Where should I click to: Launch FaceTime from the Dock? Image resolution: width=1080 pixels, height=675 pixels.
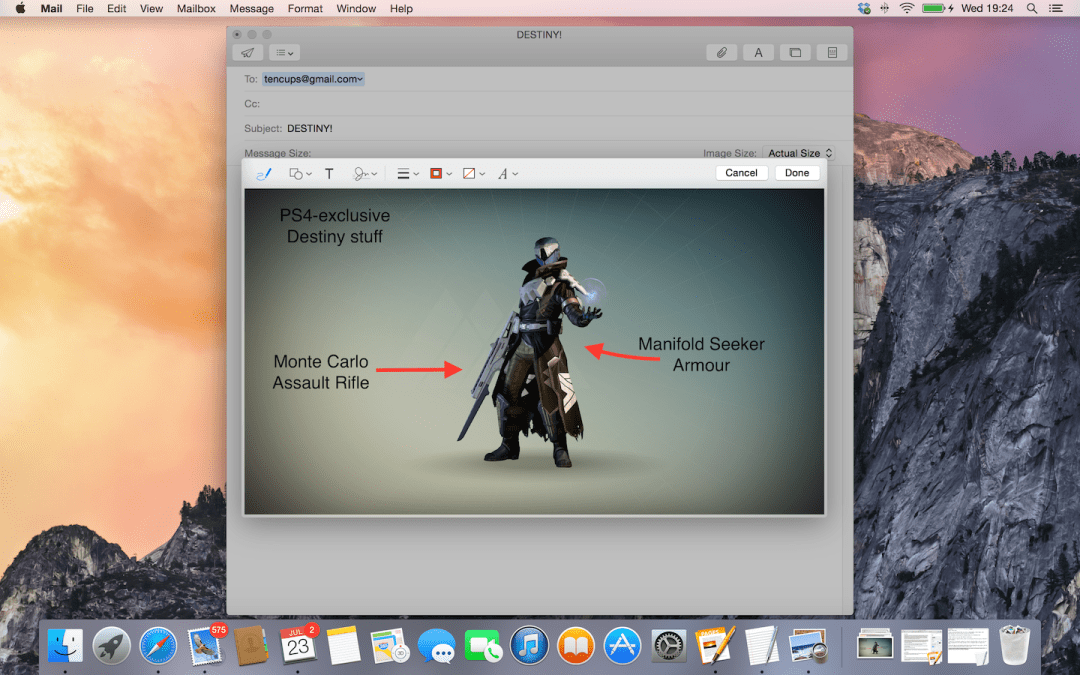pyautogui.click(x=483, y=647)
